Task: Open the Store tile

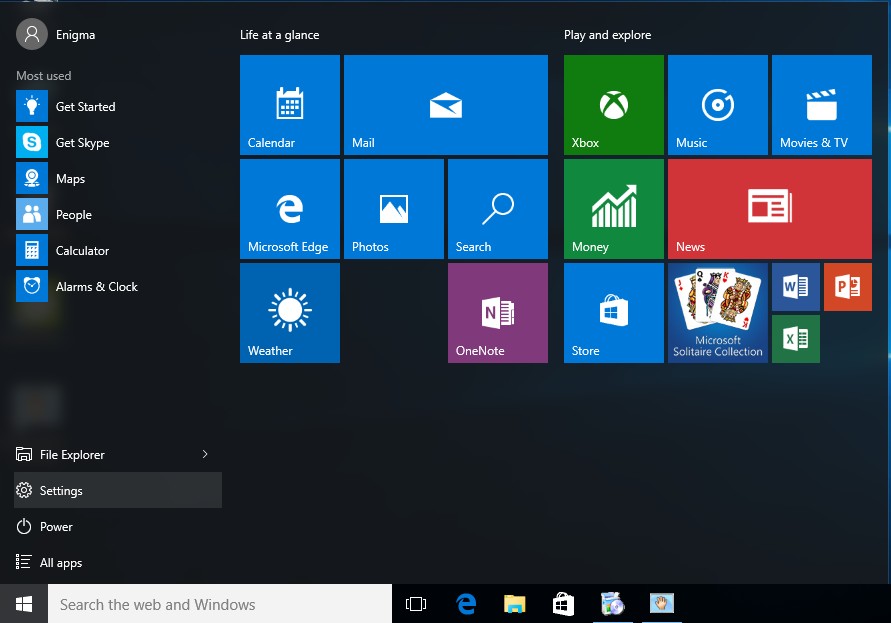Action: pyautogui.click(x=614, y=313)
